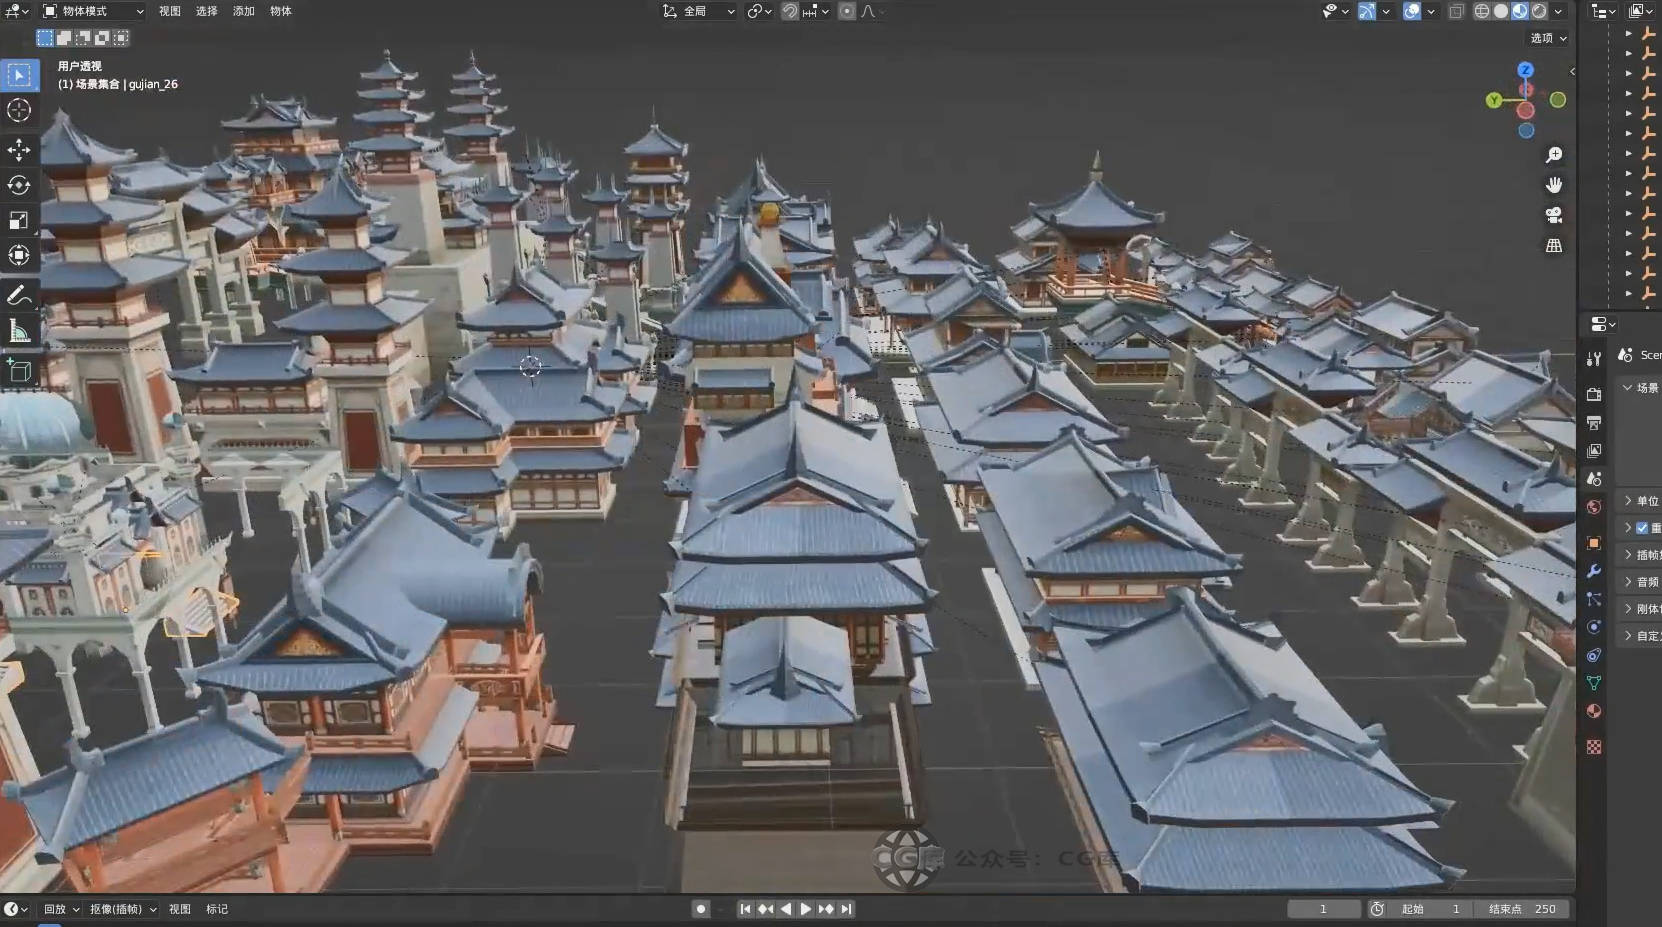Tick the checkbox in the scene properties panel
This screenshot has height=927, width=1662.
coord(1642,528)
